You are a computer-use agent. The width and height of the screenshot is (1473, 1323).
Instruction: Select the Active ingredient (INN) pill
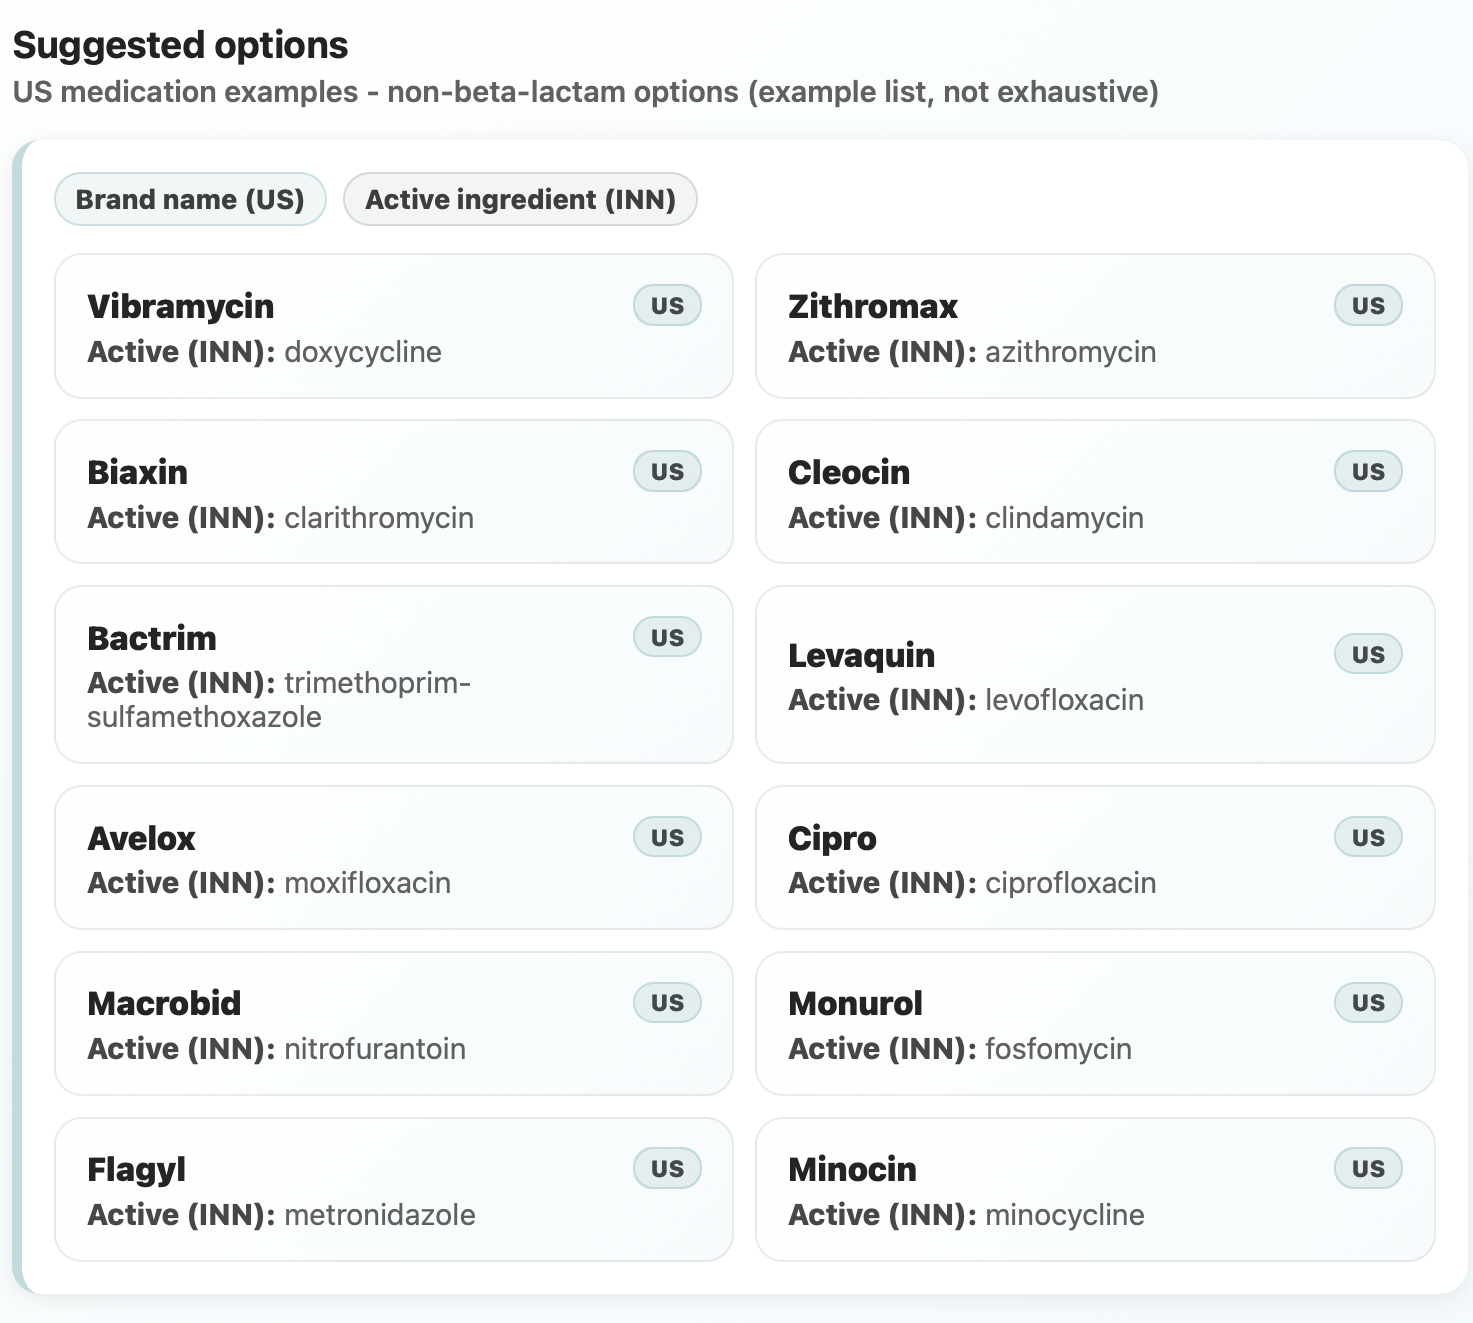click(x=520, y=199)
